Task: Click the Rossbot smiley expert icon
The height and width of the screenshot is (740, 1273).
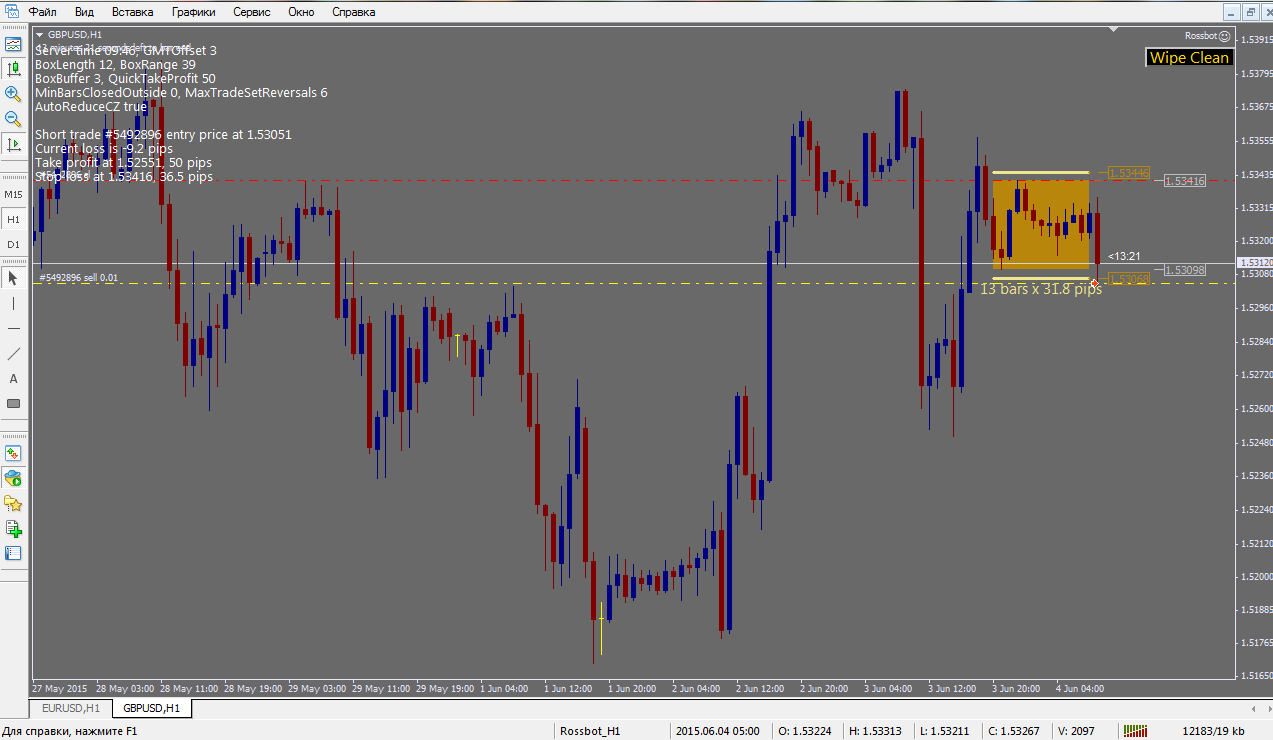Action: 1224,35
